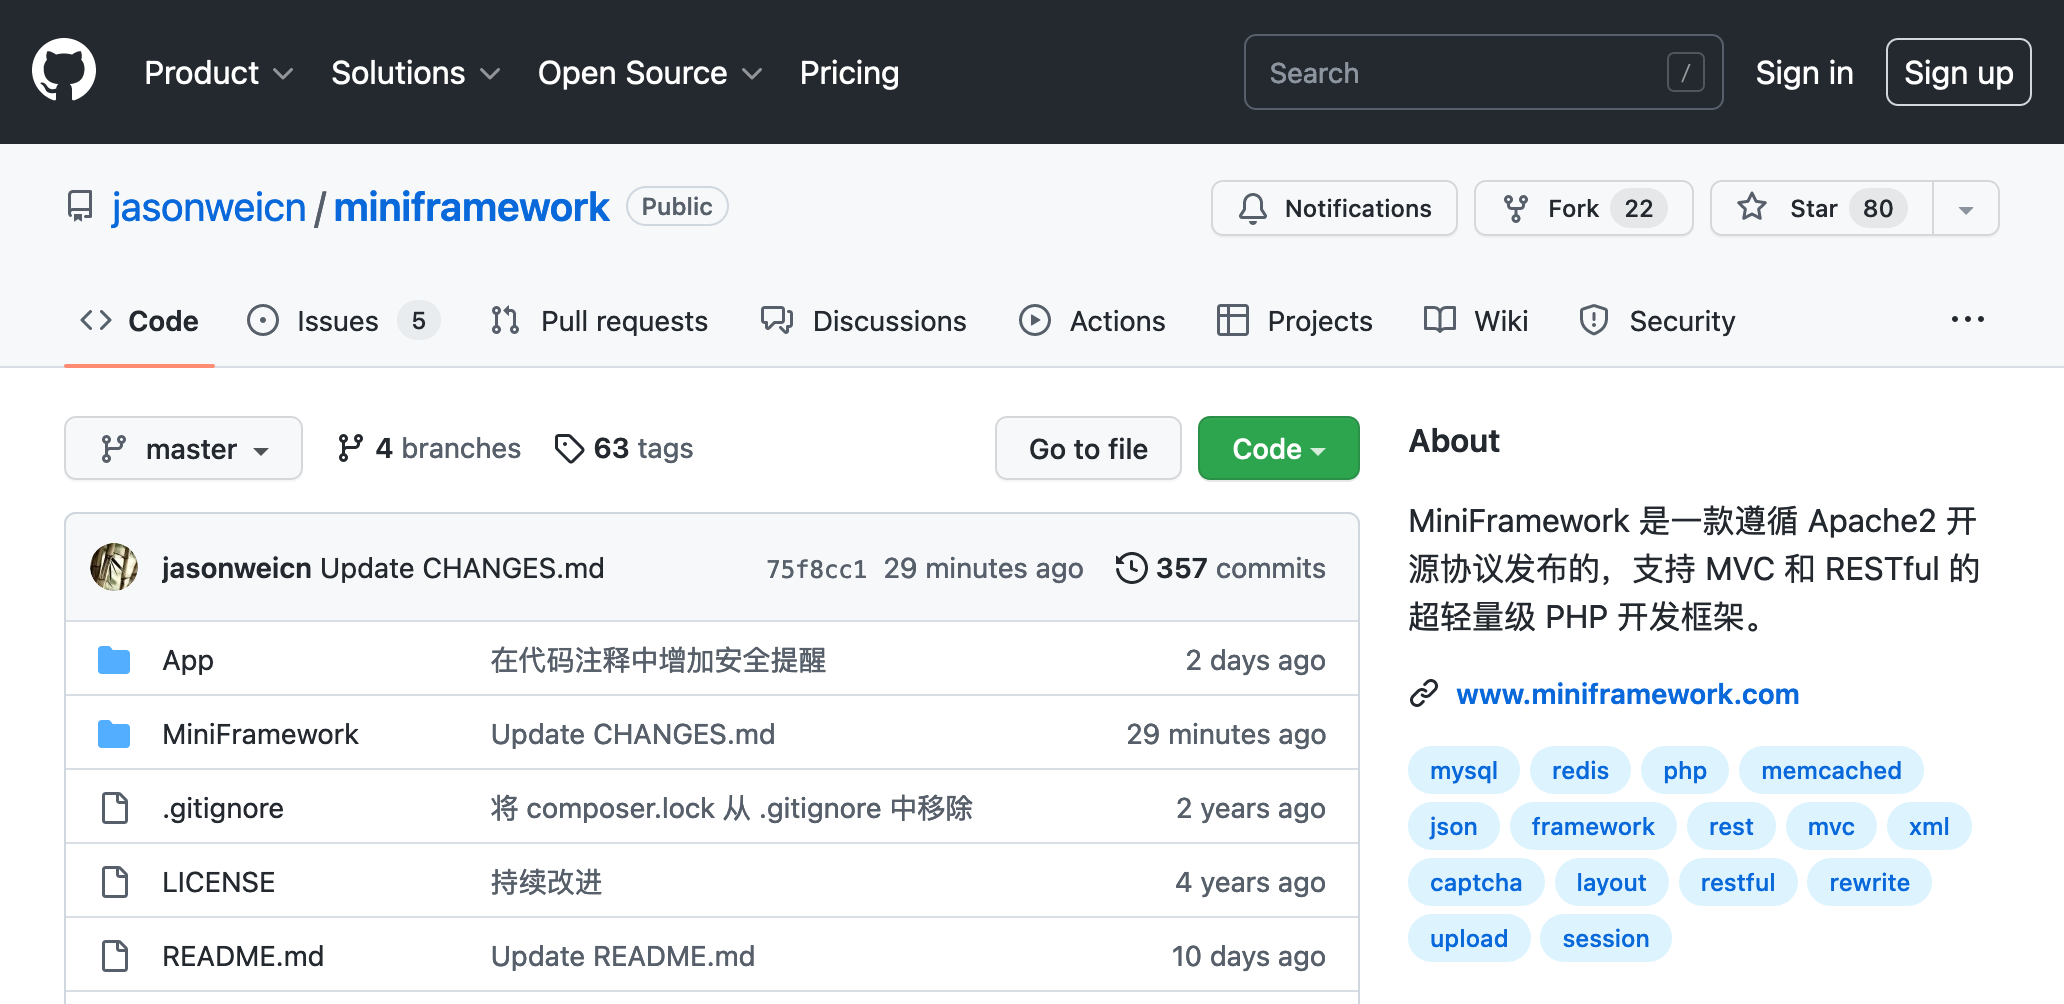The image size is (2064, 1004).
Task: Click the GitHub logo icon
Action: [x=64, y=71]
